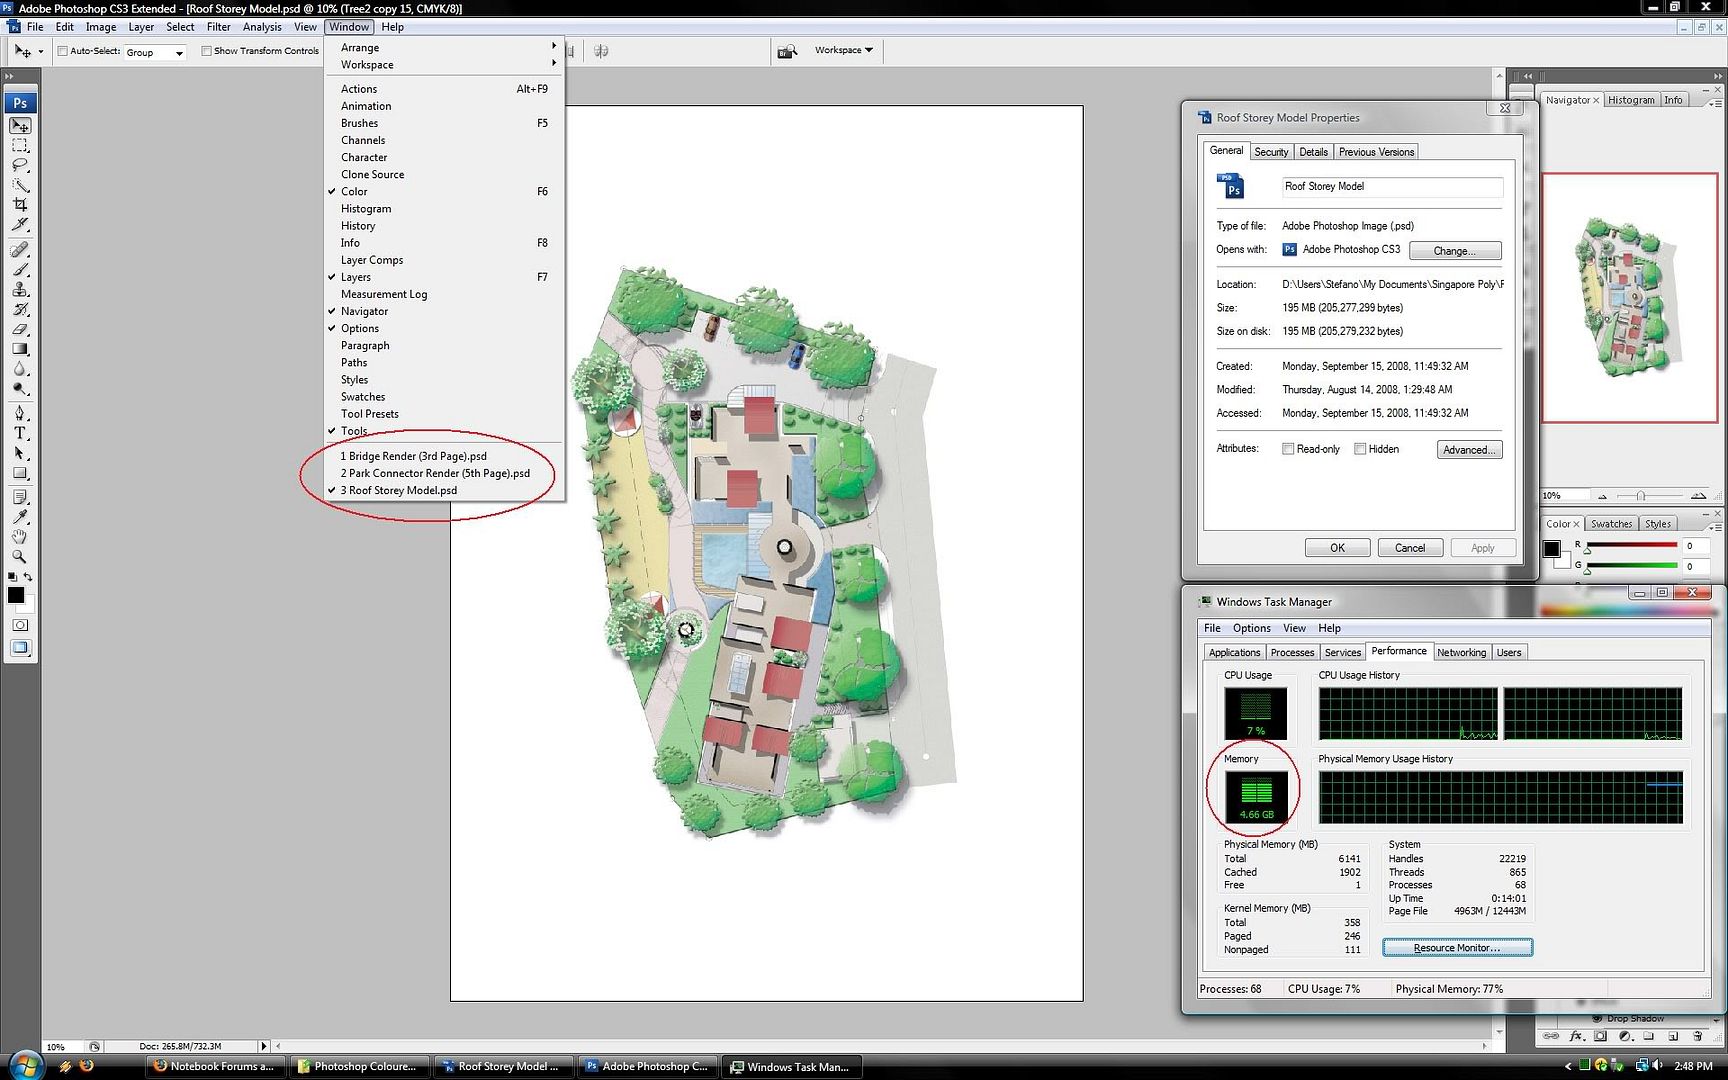Screen dimensions: 1728x1080
Task: Select the Slice tool
Action: 20,224
